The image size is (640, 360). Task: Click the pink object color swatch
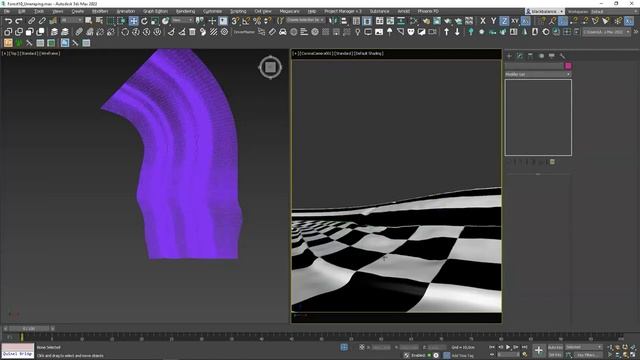click(568, 66)
